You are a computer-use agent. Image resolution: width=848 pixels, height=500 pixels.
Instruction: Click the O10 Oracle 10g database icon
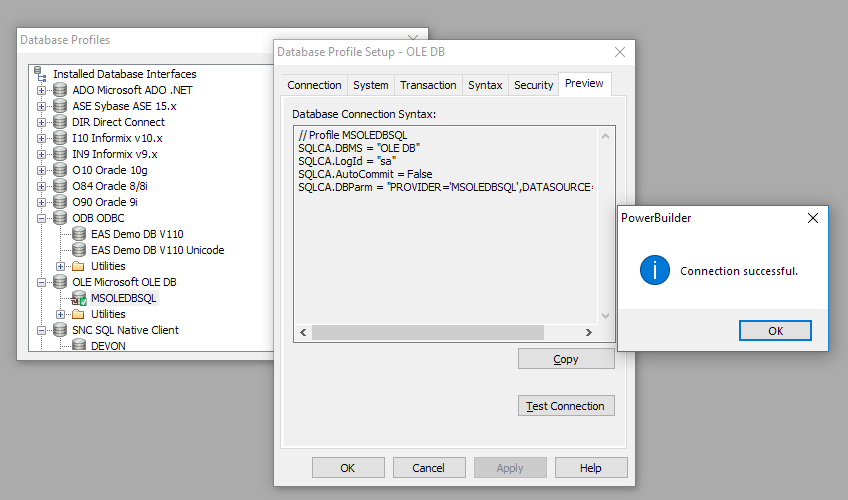point(60,170)
